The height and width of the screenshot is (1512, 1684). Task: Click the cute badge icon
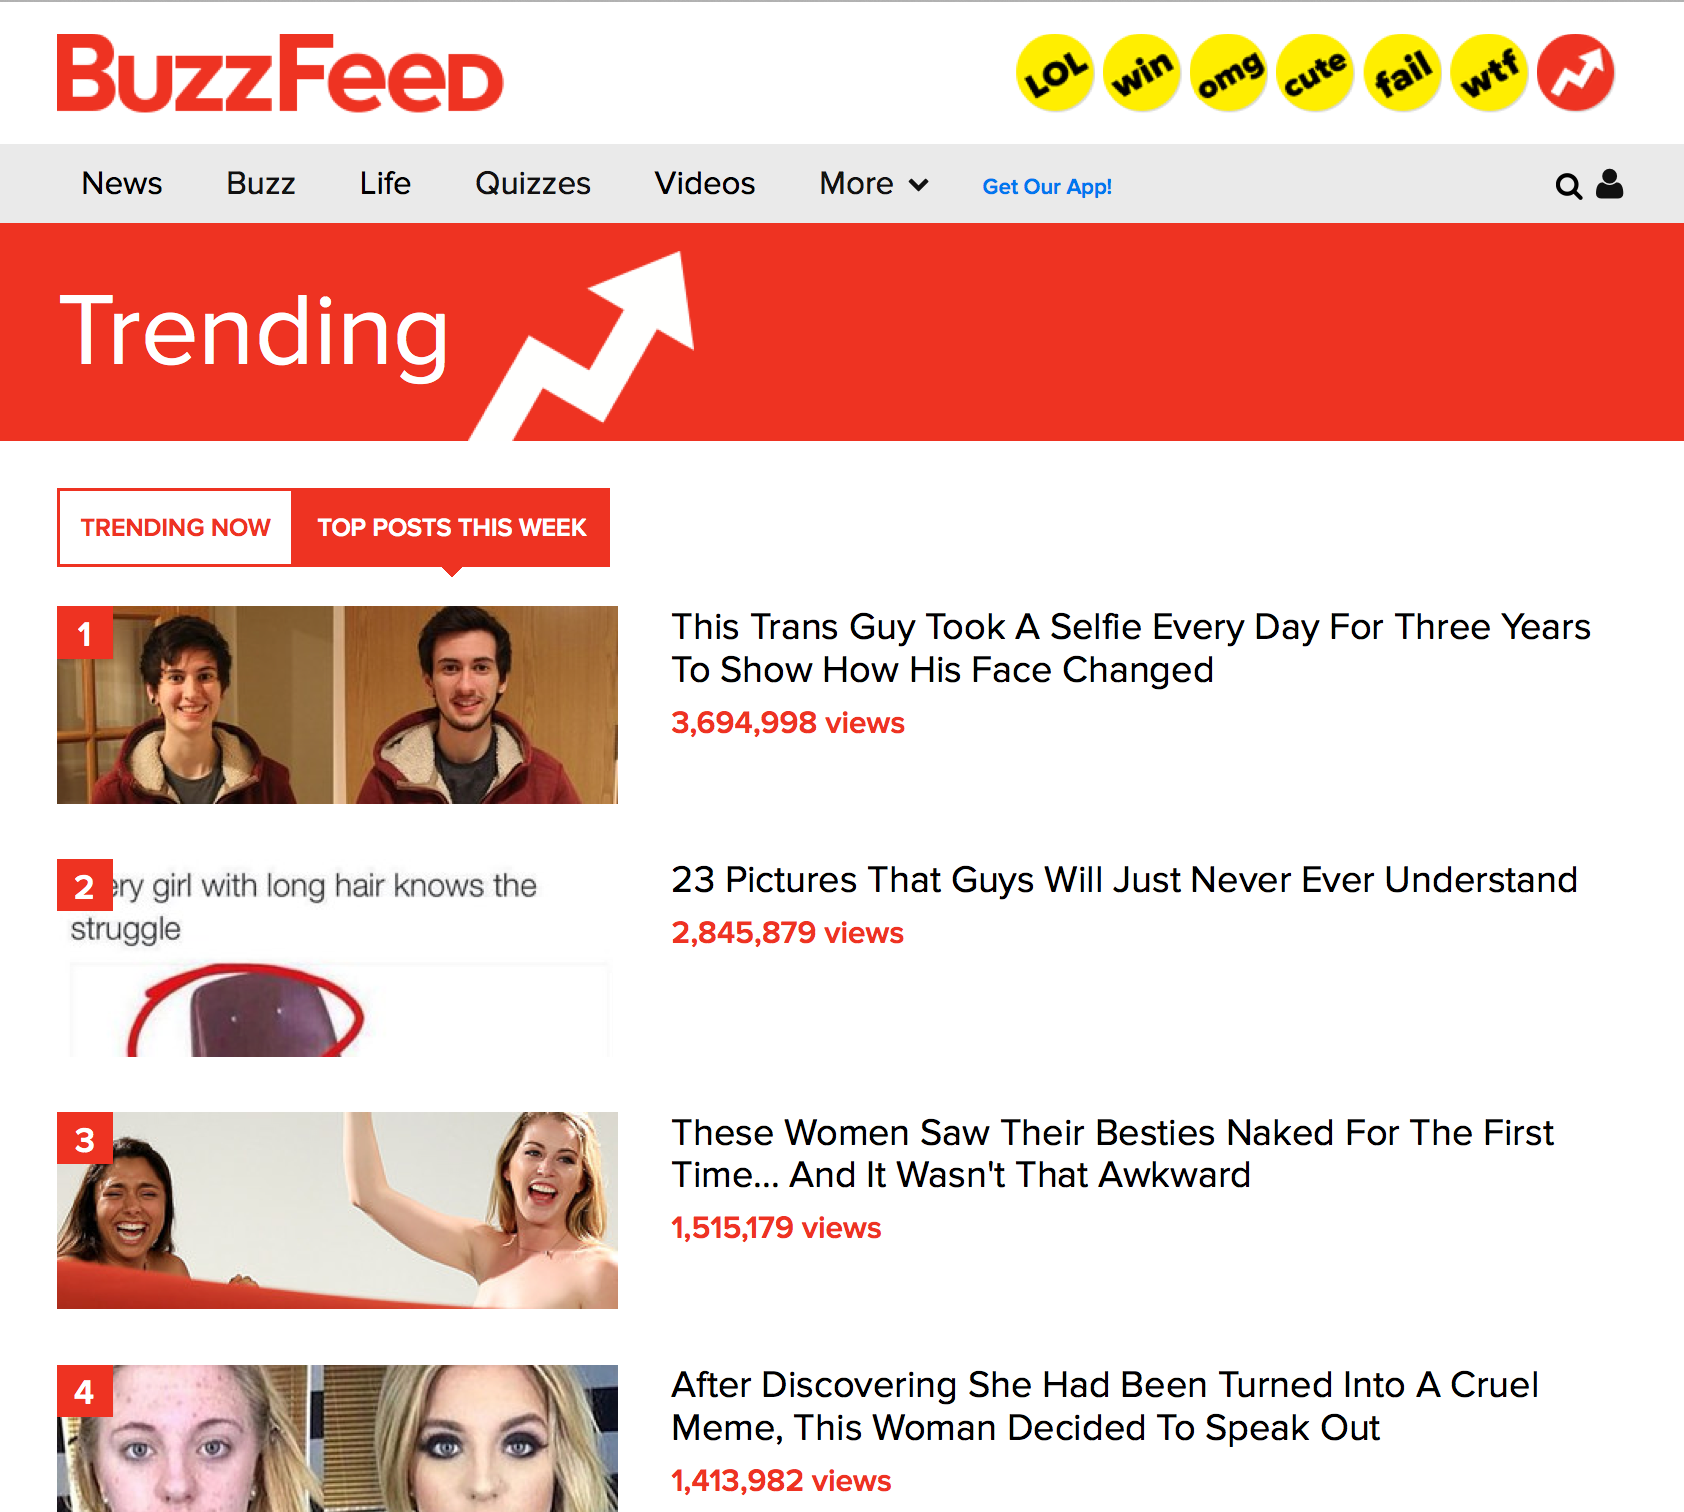1315,73
